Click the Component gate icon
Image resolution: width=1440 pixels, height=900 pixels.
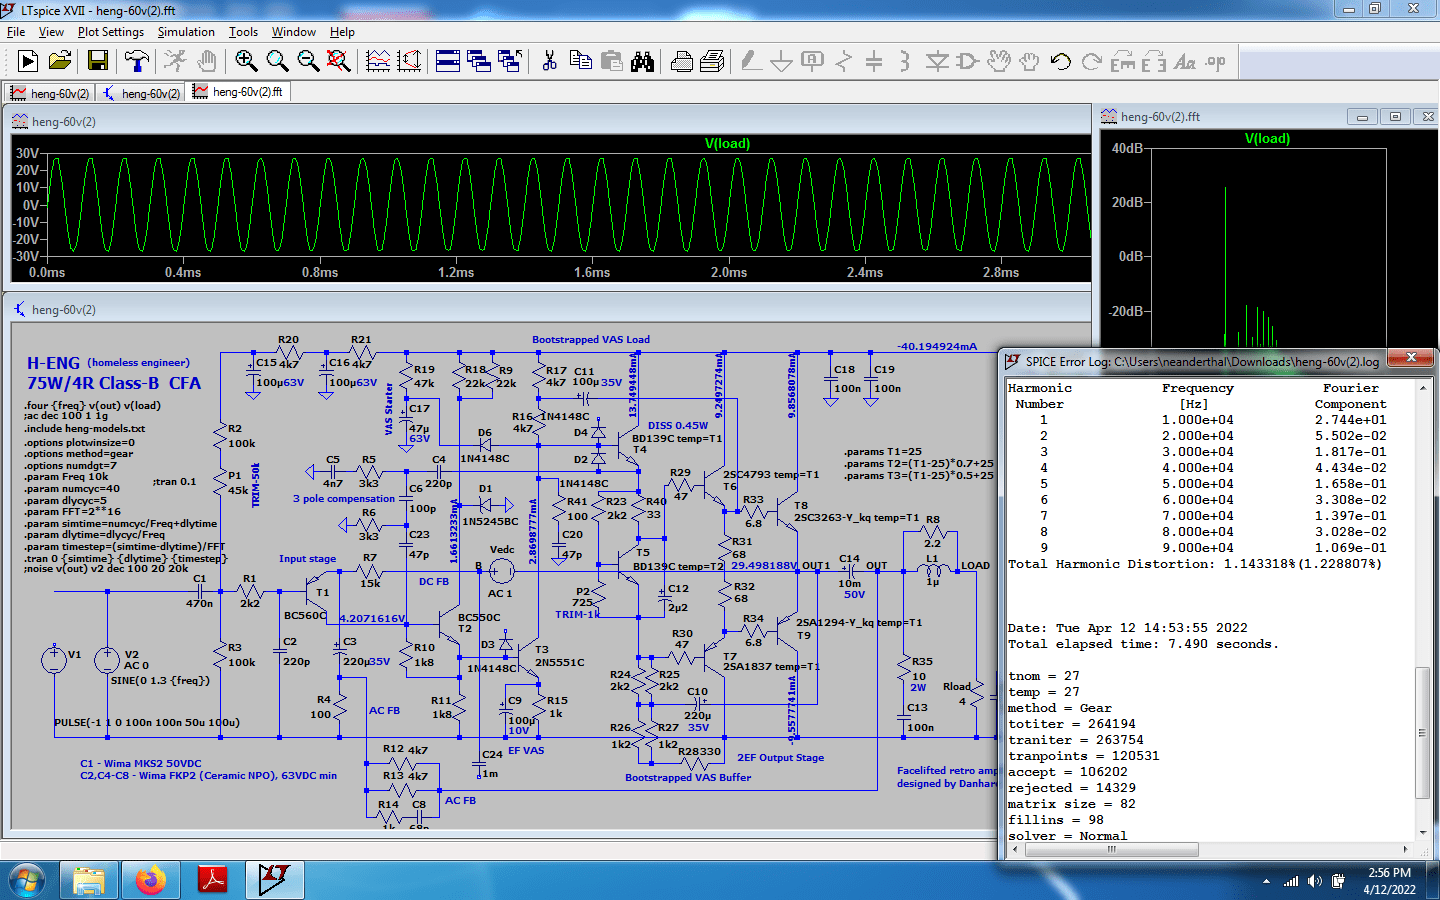pos(967,62)
